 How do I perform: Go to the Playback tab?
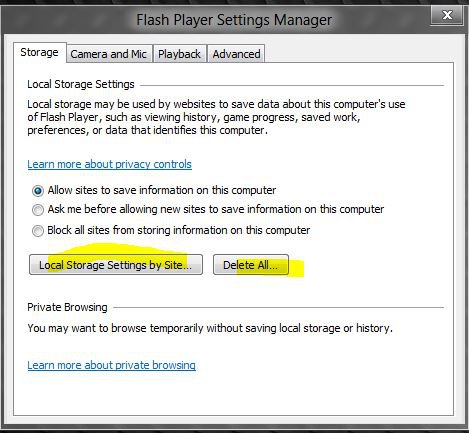(x=179, y=54)
